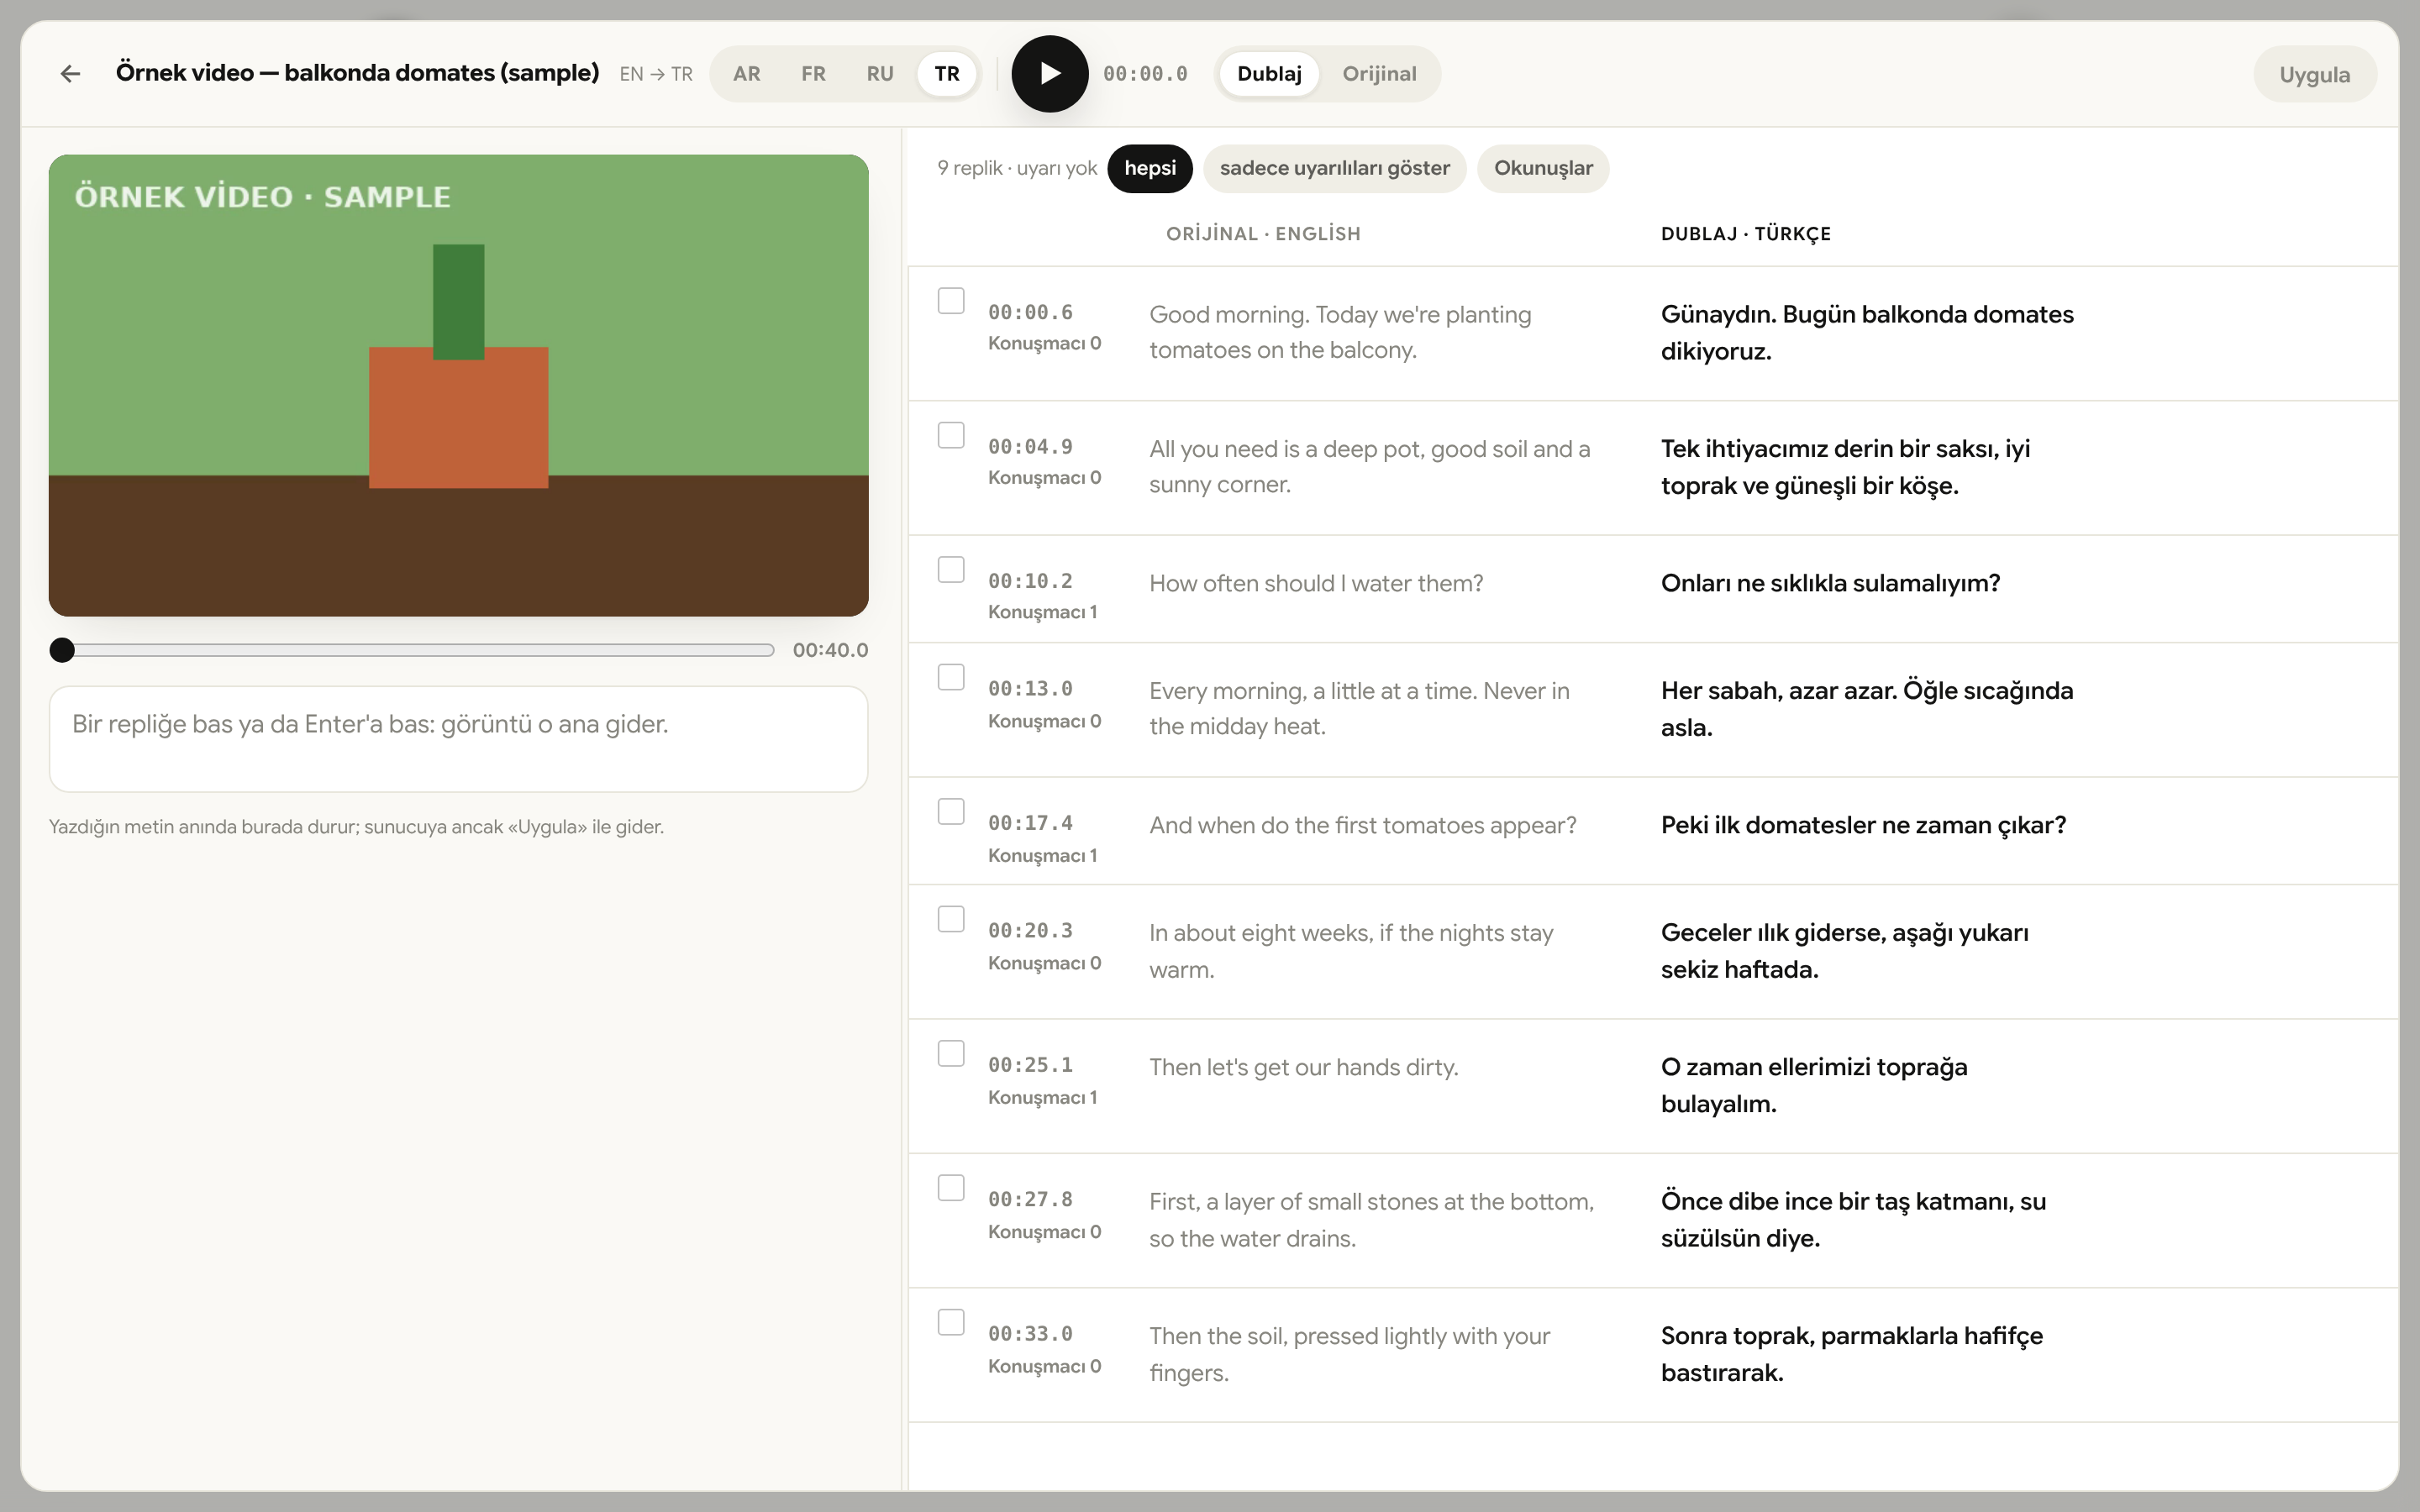2420x1512 pixels.
Task: Click English line "First, a layer of small stones"
Action: click(1371, 1219)
